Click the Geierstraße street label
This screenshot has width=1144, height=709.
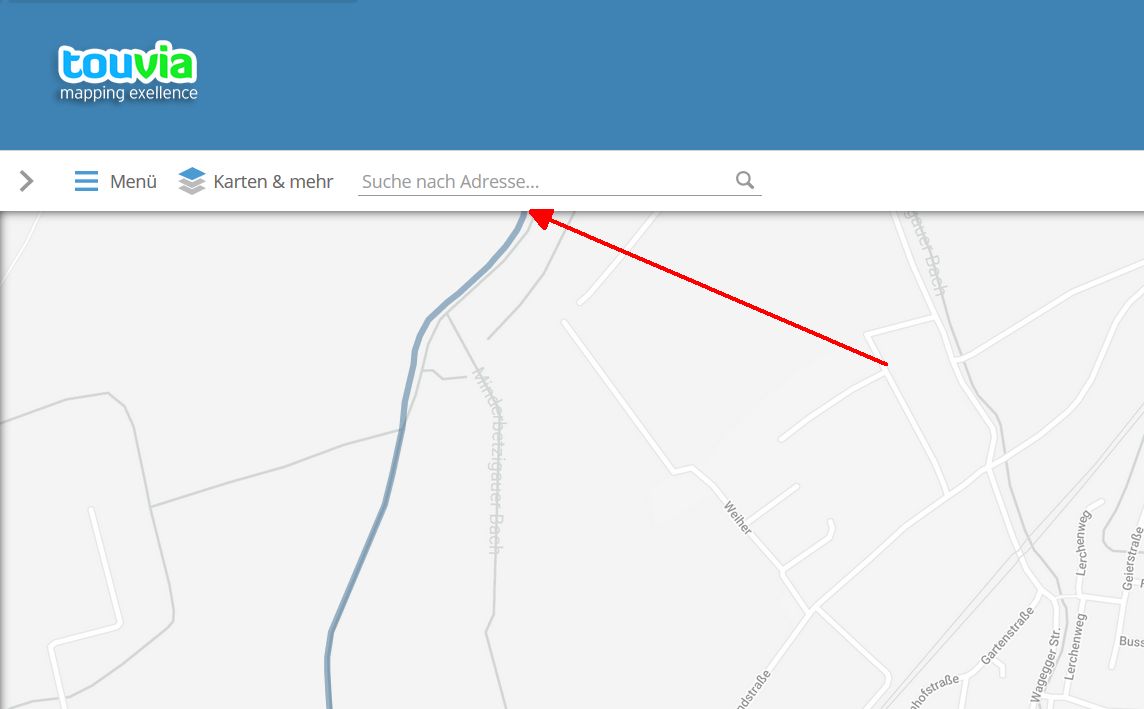pos(1133,558)
